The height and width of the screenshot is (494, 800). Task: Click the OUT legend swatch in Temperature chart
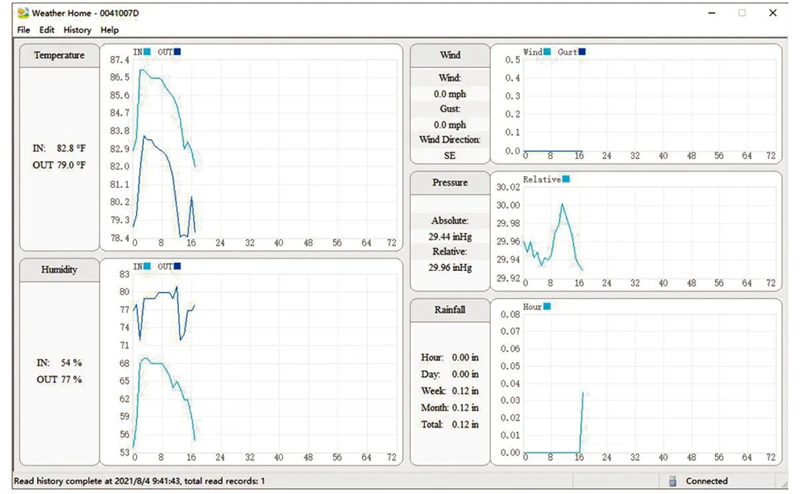tap(177, 52)
